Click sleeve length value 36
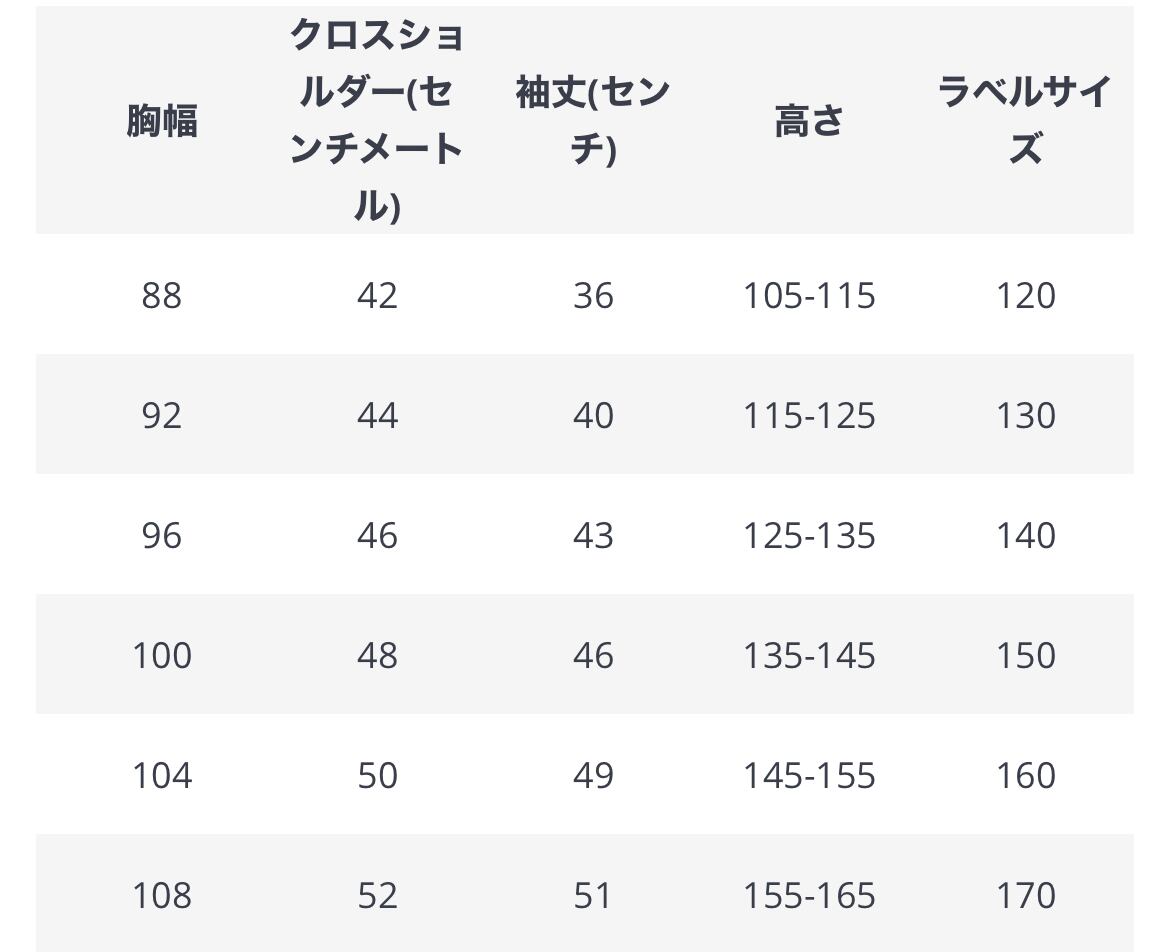This screenshot has width=1170, height=952. 593,295
